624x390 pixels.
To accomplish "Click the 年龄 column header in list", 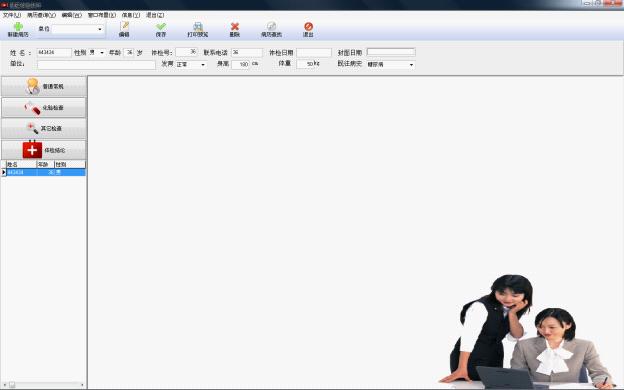I will pos(45,164).
